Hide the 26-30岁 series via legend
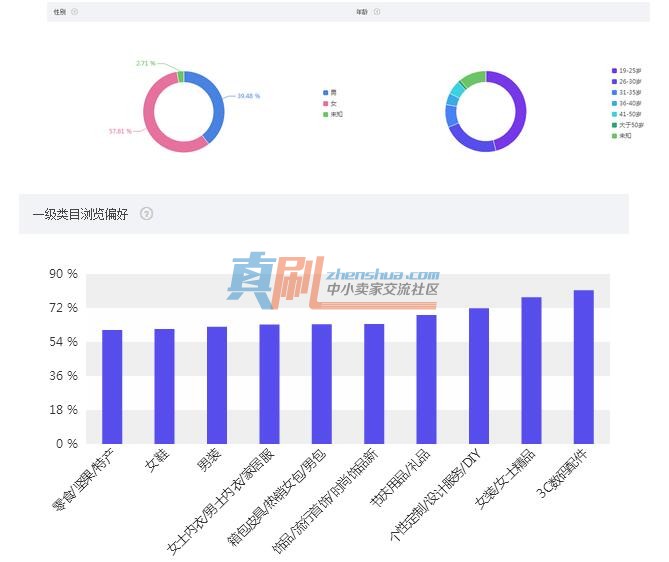 (x=626, y=82)
